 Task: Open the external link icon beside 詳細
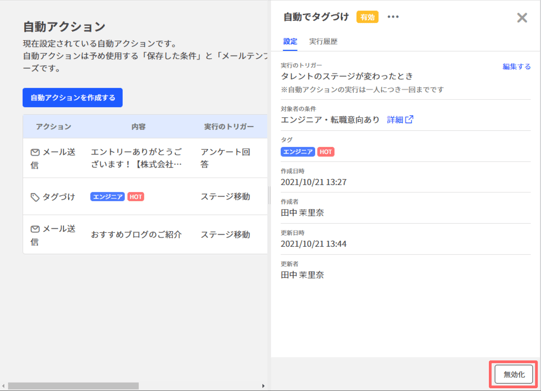409,119
